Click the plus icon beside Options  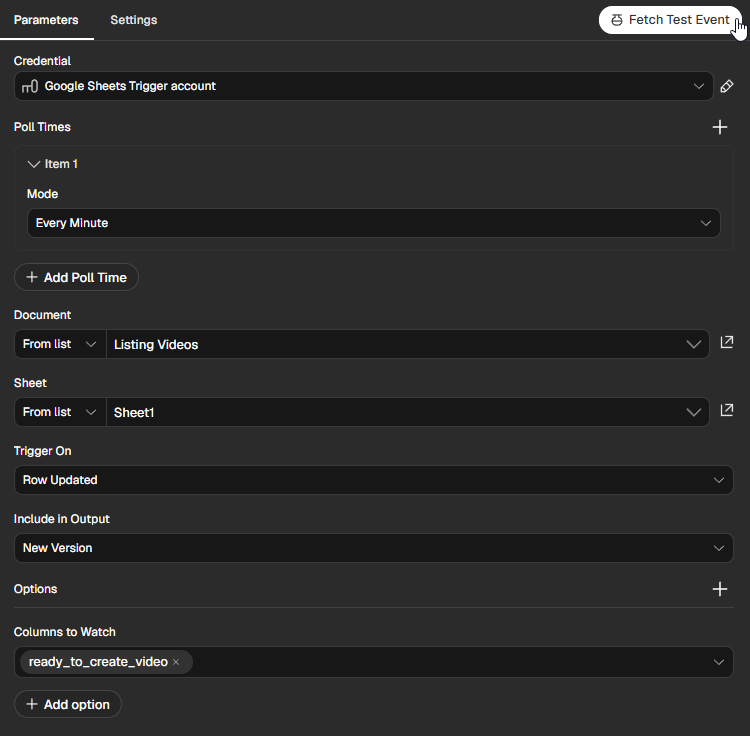tap(720, 589)
